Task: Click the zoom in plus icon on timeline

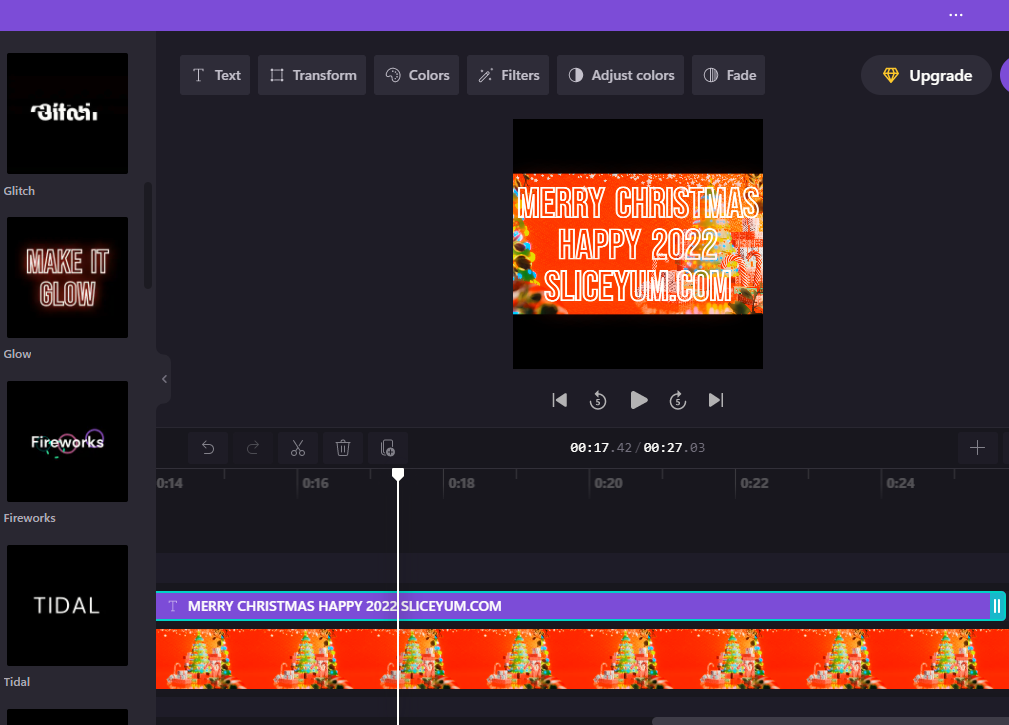Action: click(977, 448)
